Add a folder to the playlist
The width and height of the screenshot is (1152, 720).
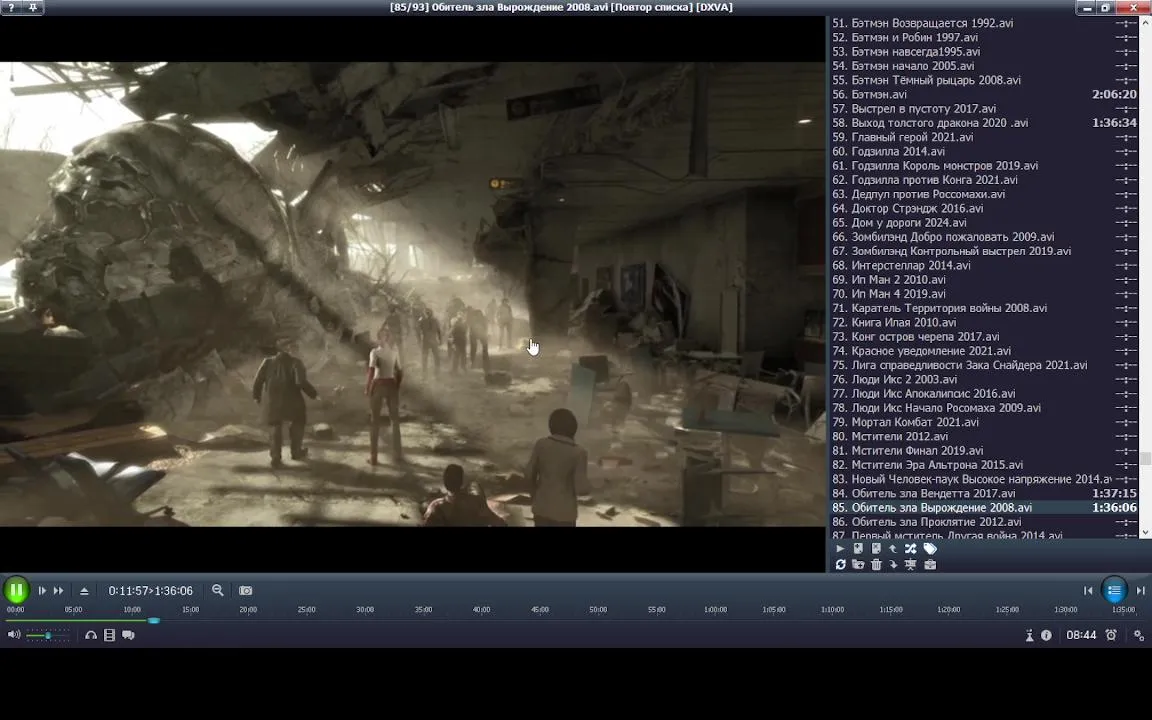point(858,564)
